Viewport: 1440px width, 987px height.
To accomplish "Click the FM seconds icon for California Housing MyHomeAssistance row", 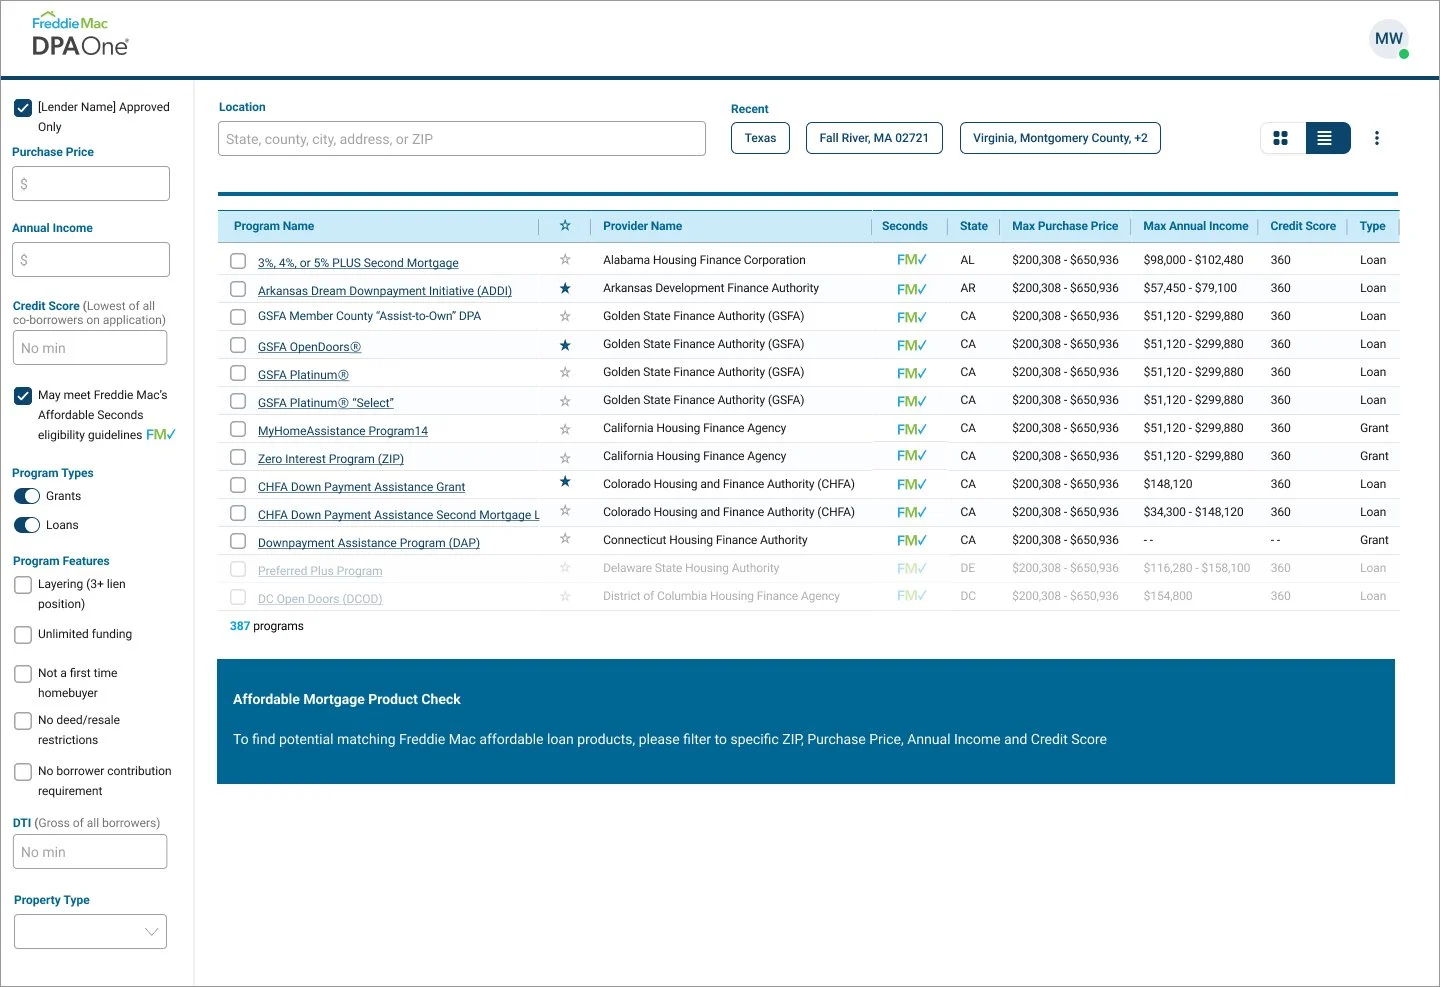I will point(911,429).
